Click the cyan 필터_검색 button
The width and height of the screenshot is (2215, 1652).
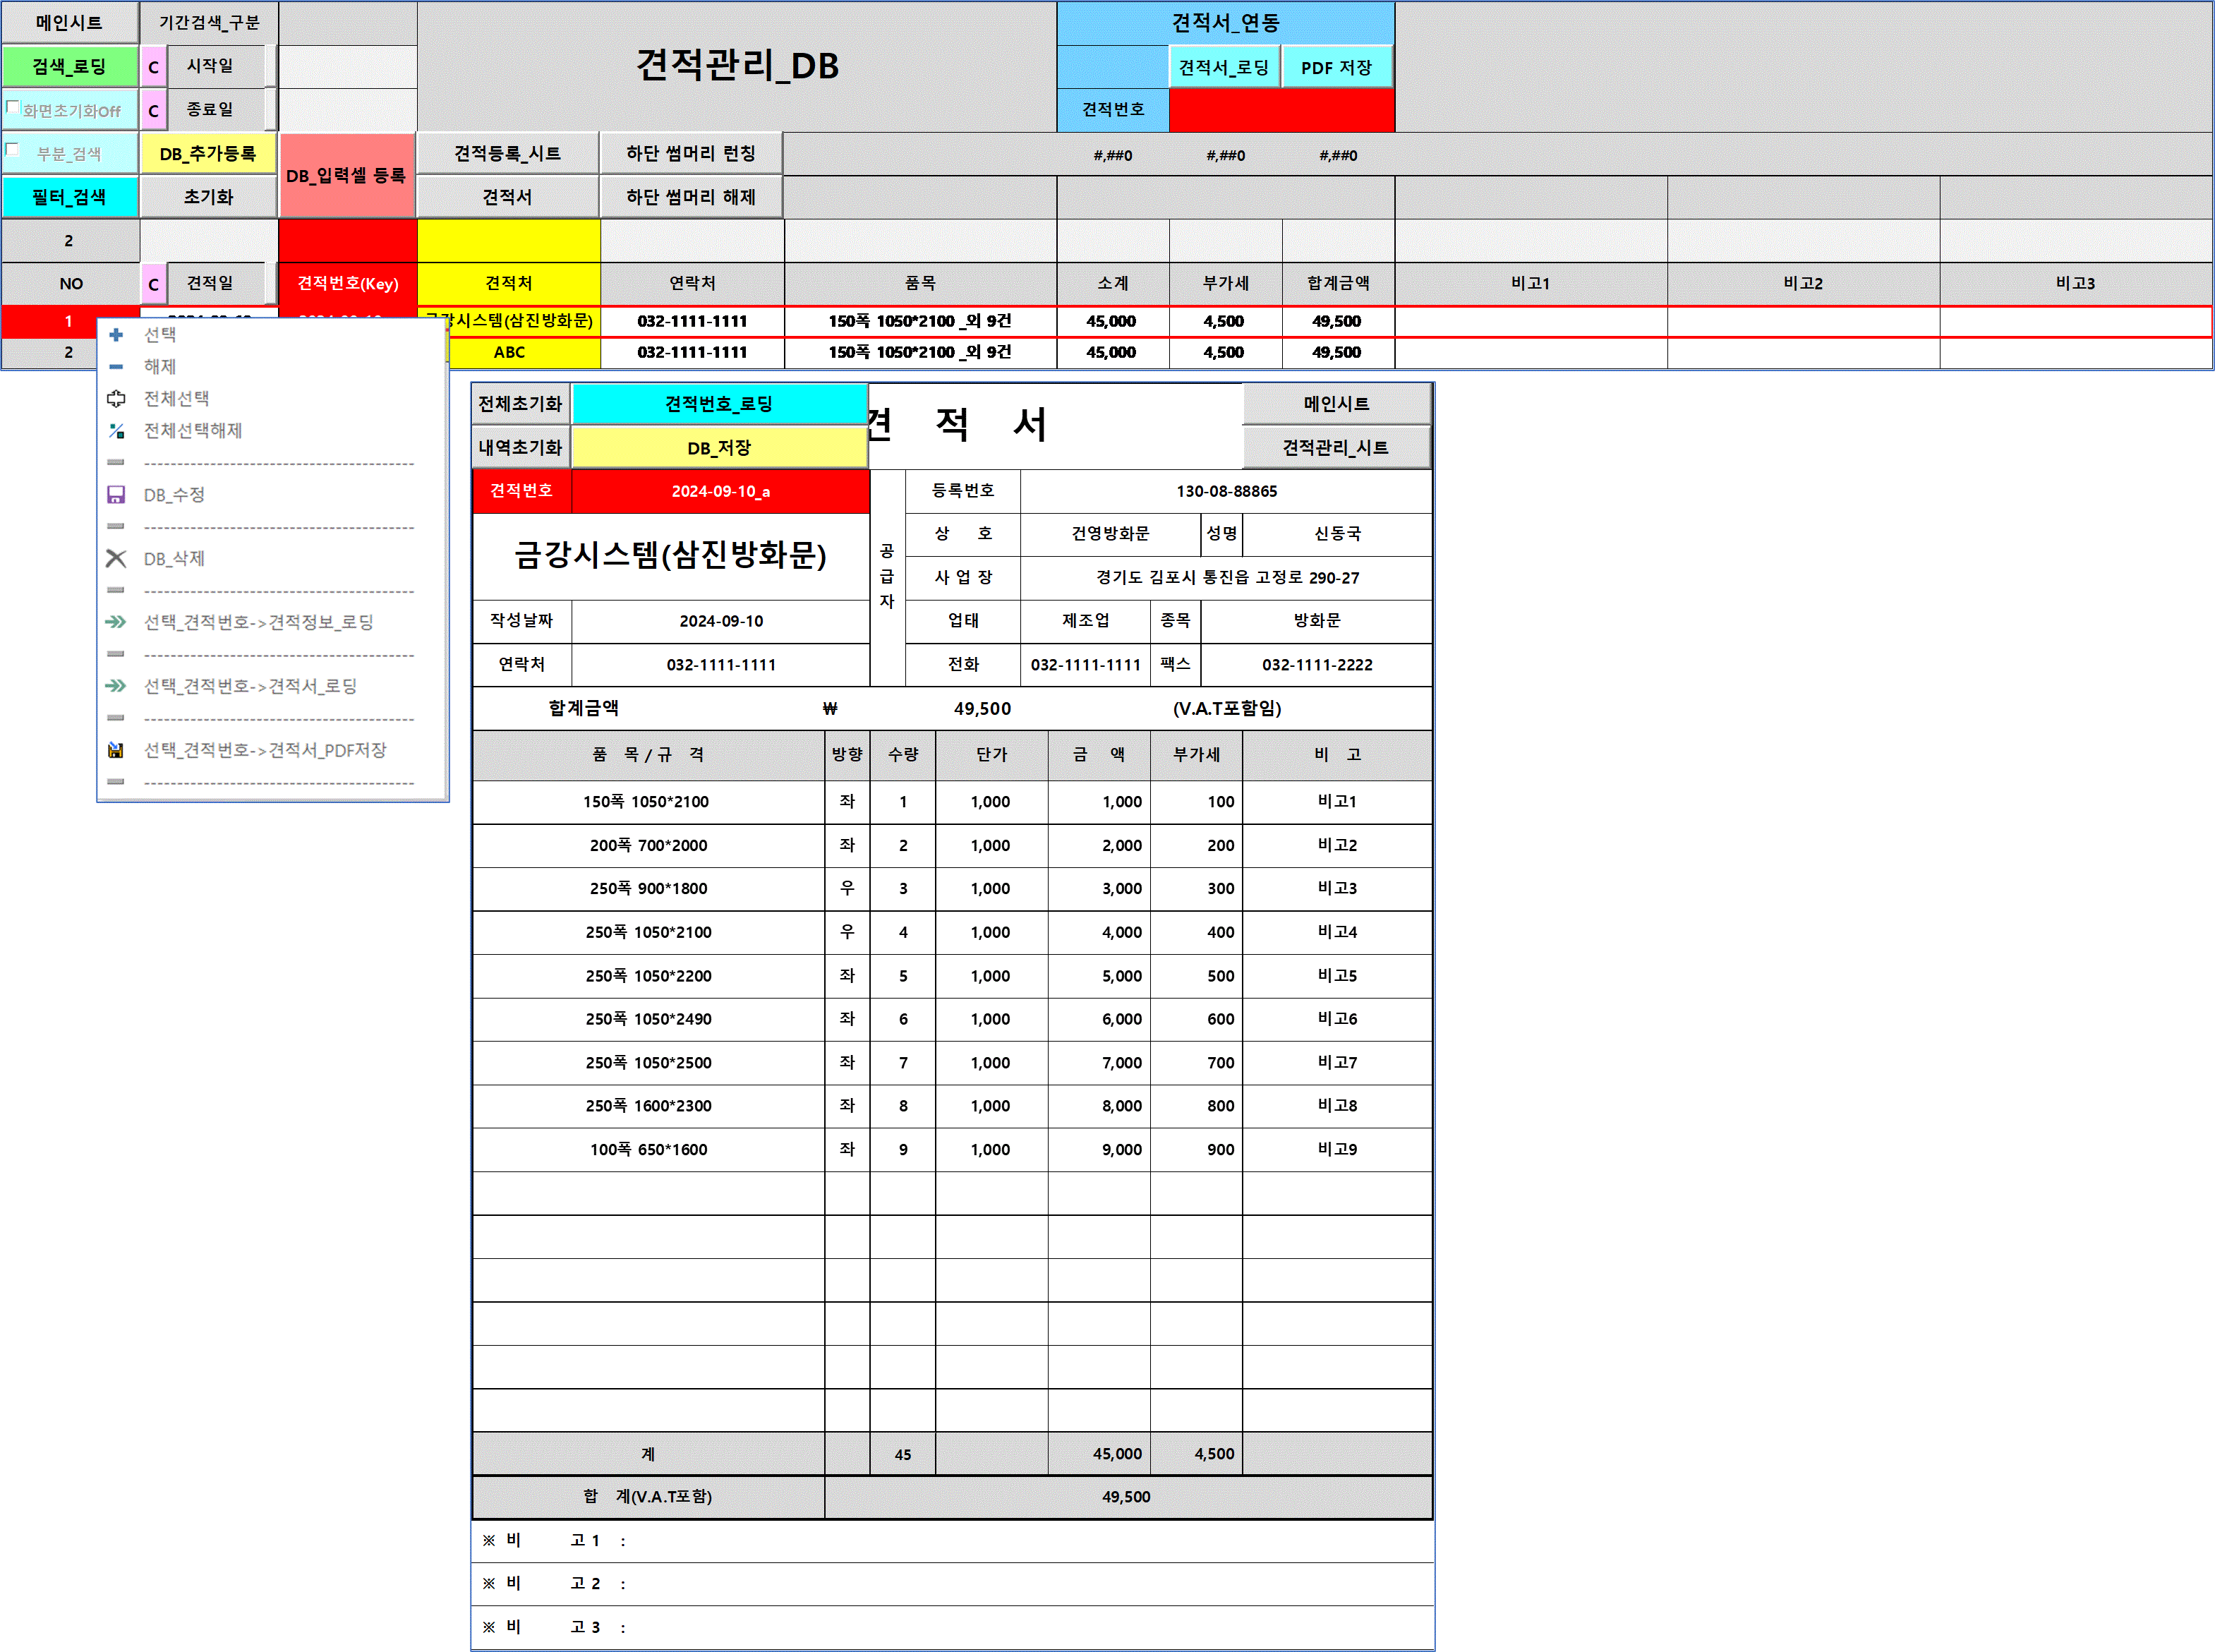coord(69,197)
